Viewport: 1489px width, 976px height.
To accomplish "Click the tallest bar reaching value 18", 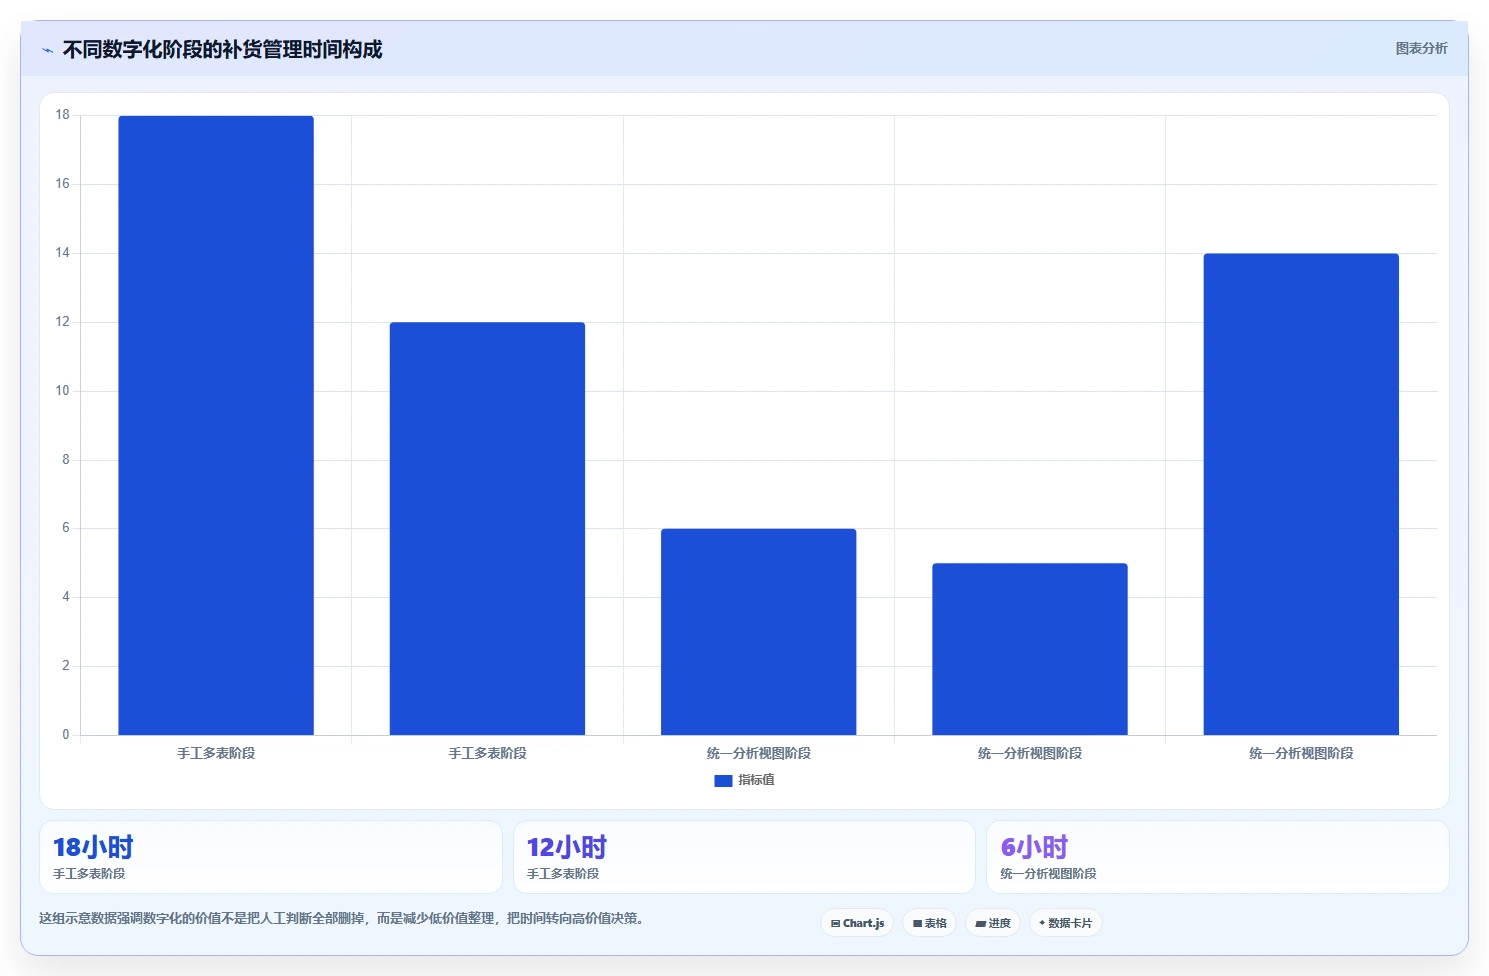I will coord(216,425).
